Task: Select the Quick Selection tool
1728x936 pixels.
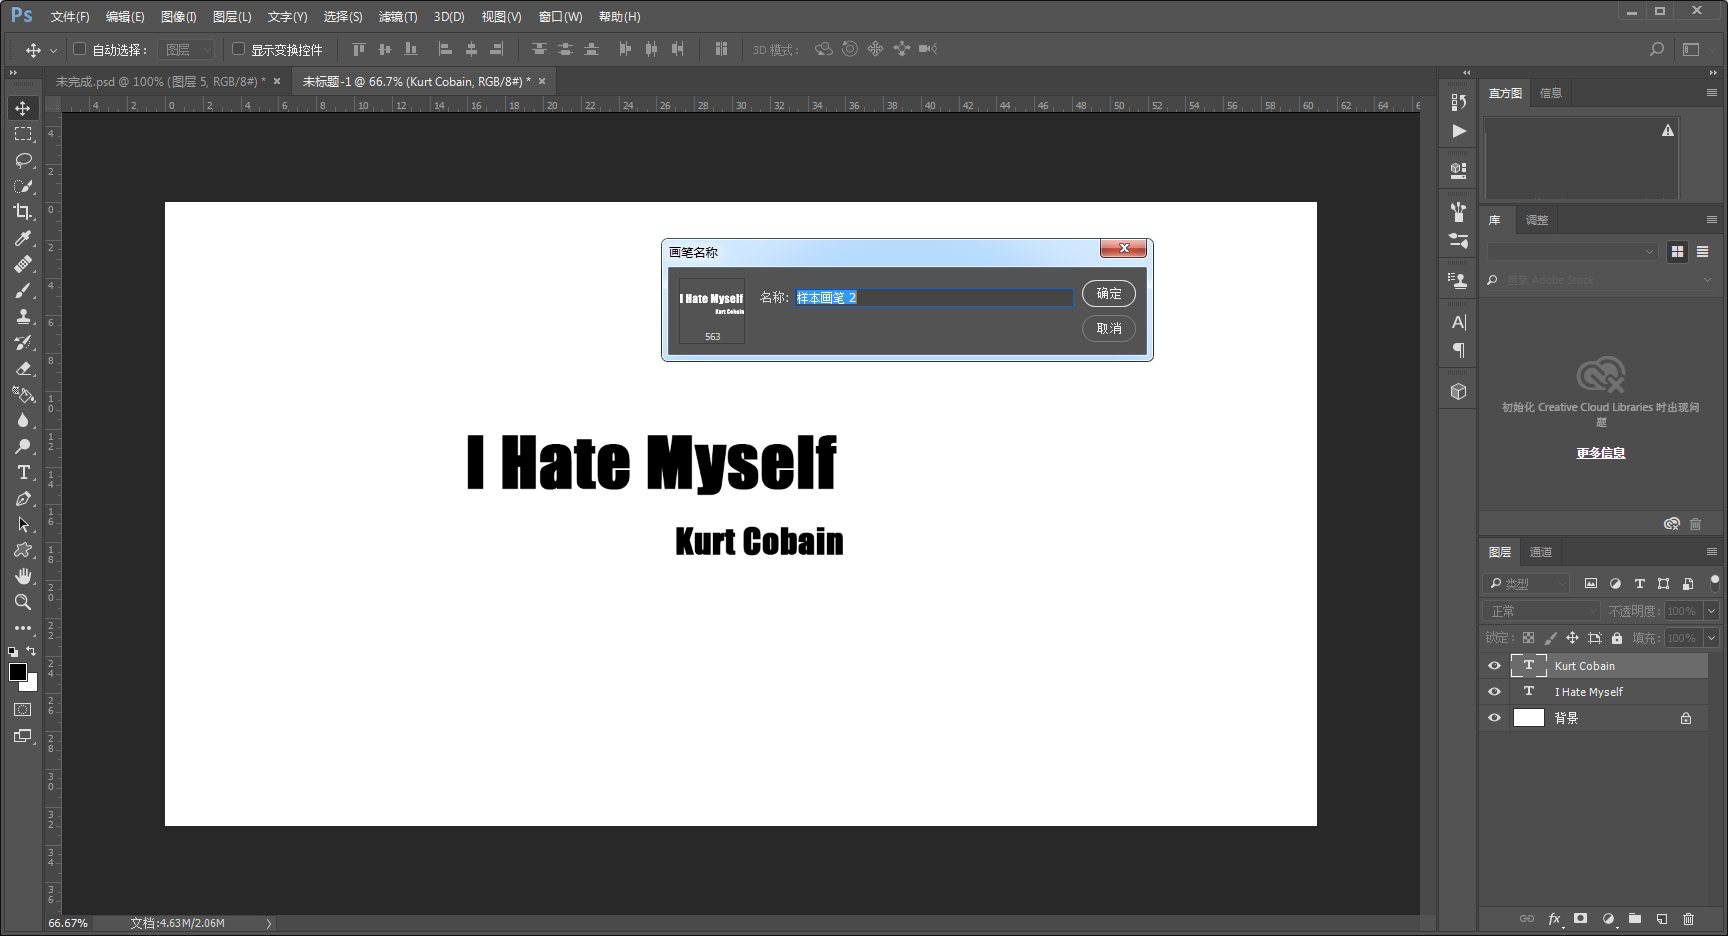Action: click(23, 186)
